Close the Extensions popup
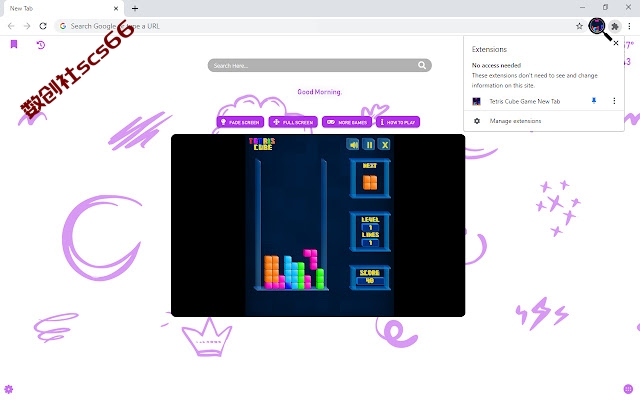Image resolution: width=640 pixels, height=400 pixels. pyautogui.click(x=616, y=43)
